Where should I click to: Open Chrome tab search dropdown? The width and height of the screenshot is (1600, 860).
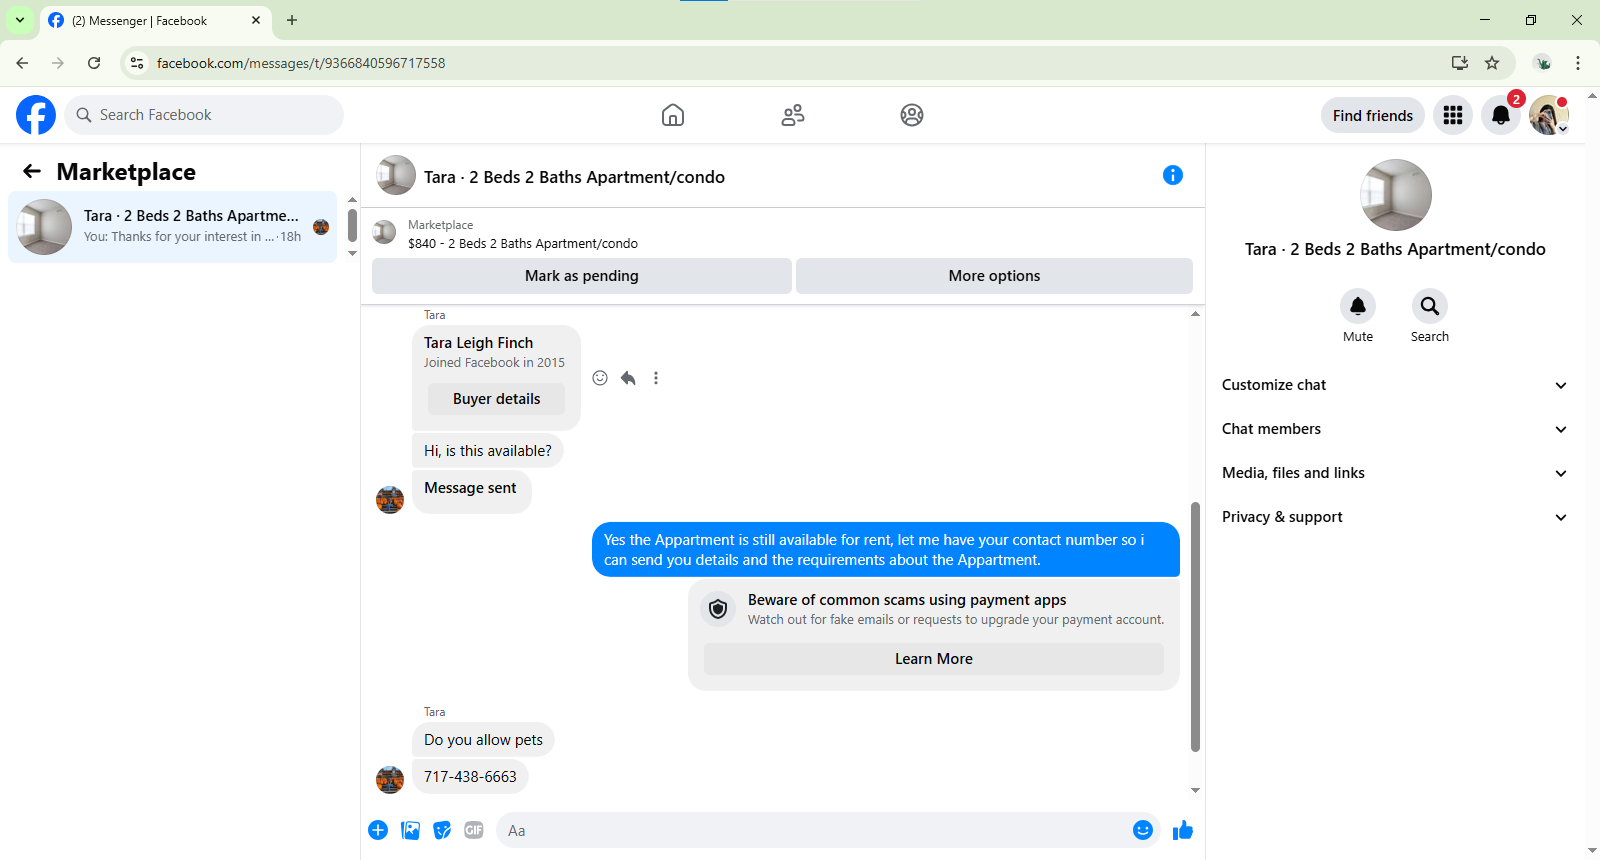coord(20,20)
